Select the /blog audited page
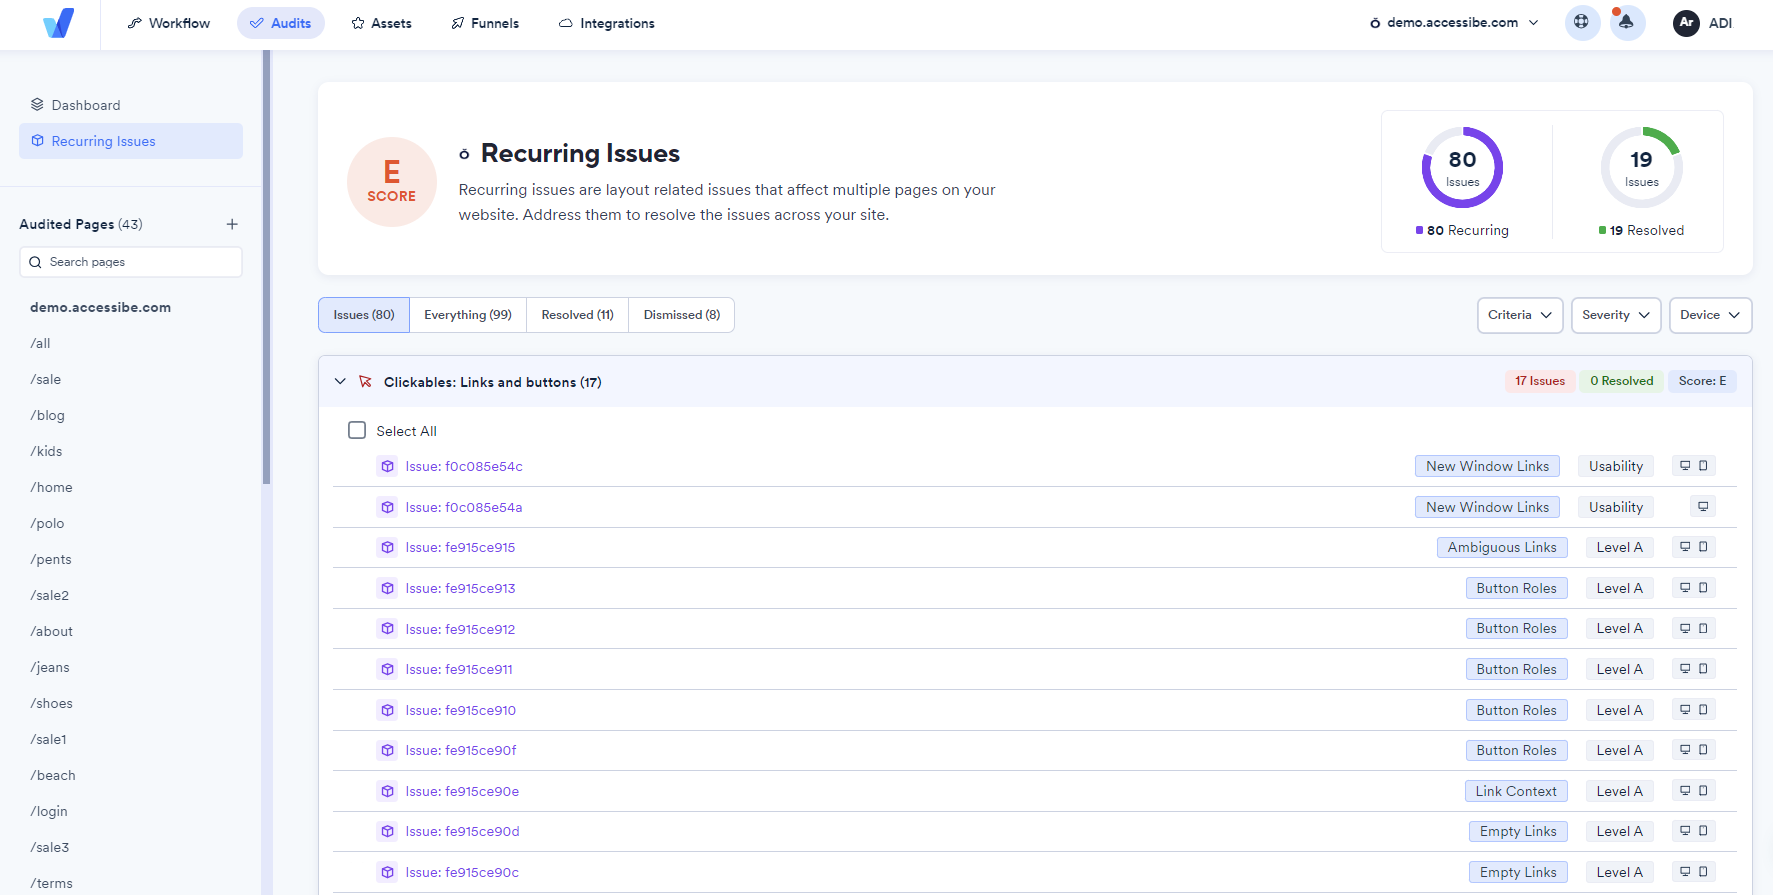Image resolution: width=1773 pixels, height=895 pixels. [47, 415]
